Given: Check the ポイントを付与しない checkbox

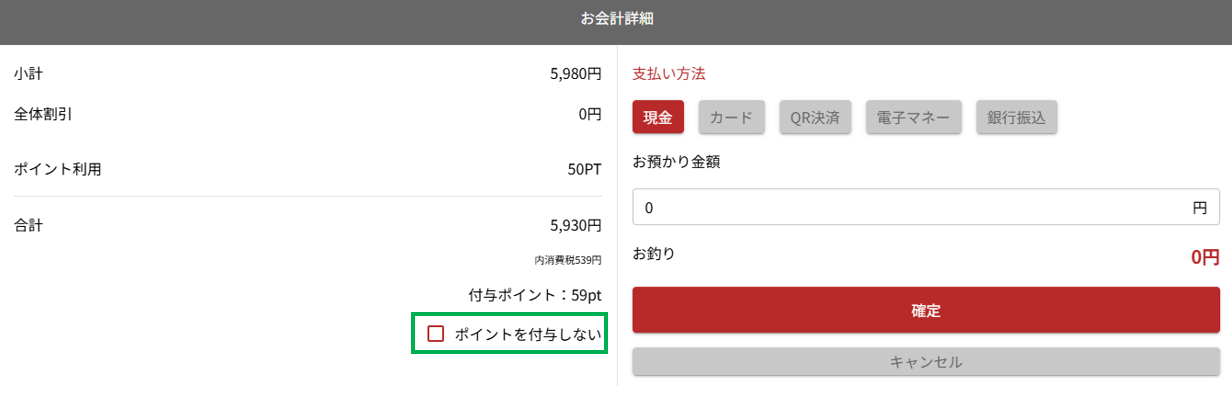Looking at the screenshot, I should [x=436, y=334].
